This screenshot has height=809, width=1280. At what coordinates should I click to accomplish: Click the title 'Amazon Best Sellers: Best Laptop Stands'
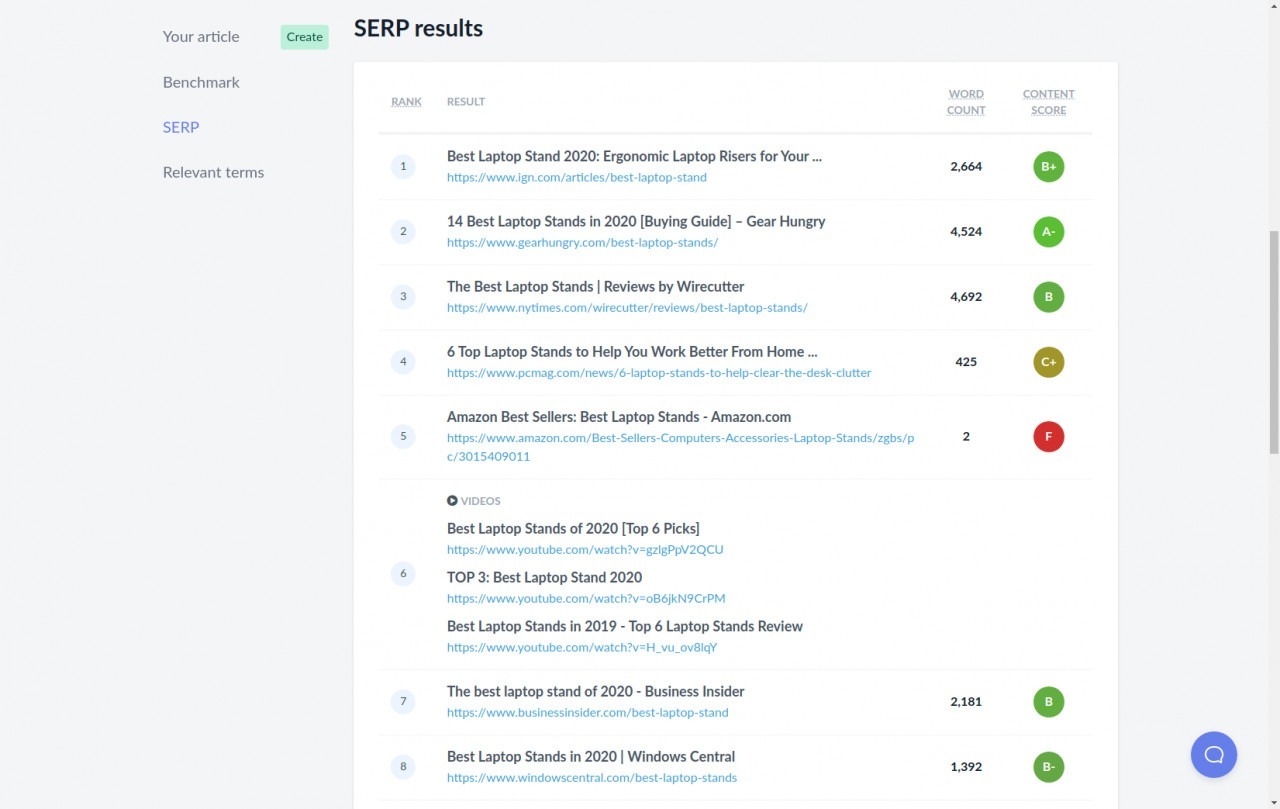619,417
